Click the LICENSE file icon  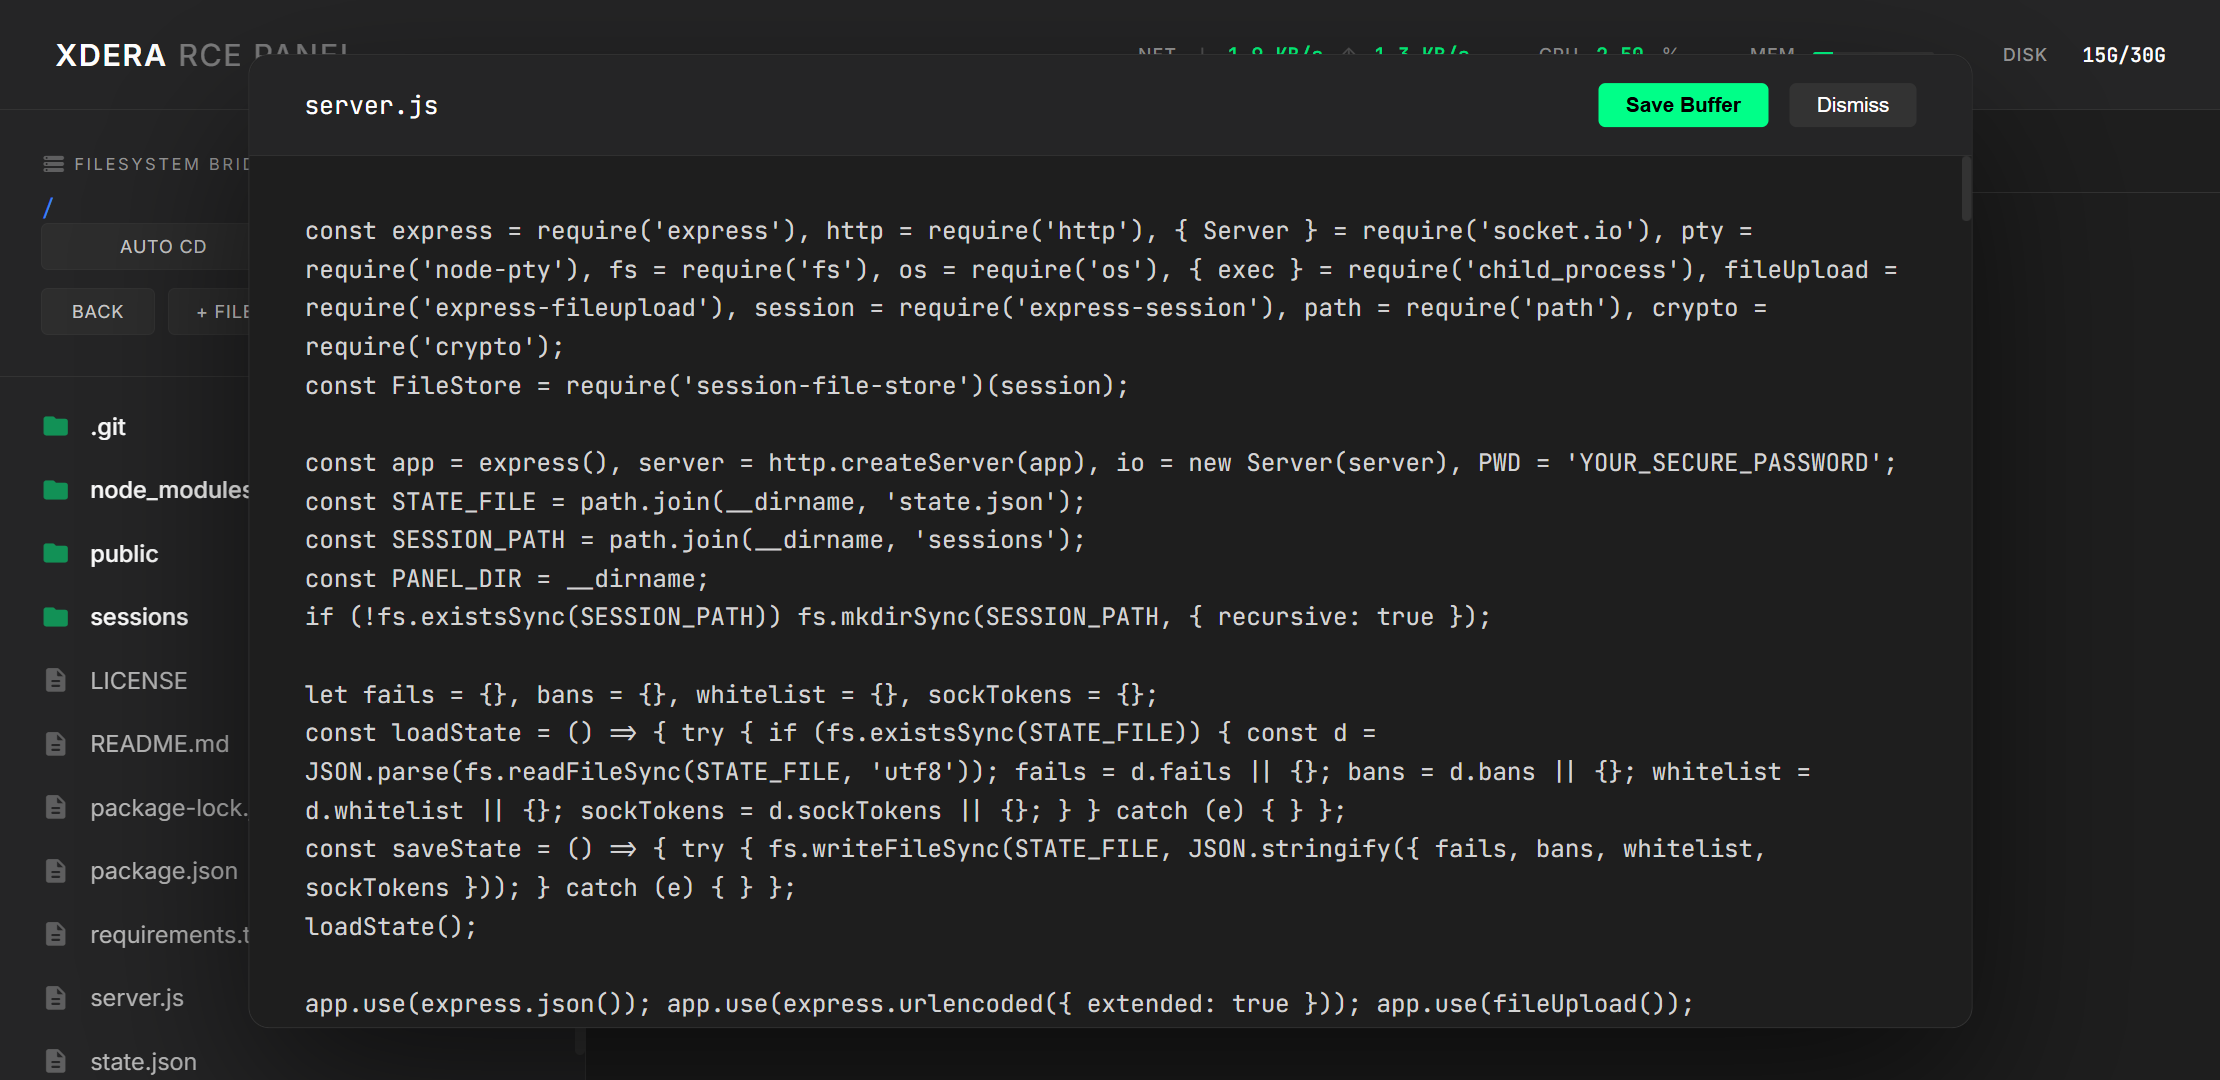[56, 681]
